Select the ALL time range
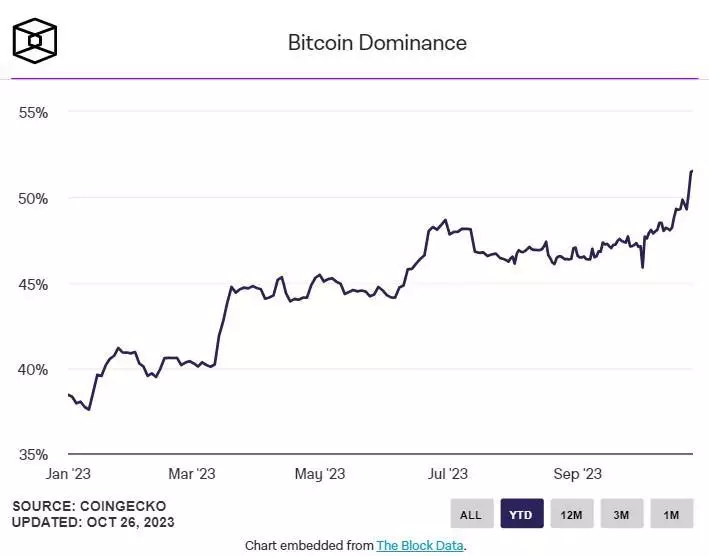709x556 pixels. point(471,514)
